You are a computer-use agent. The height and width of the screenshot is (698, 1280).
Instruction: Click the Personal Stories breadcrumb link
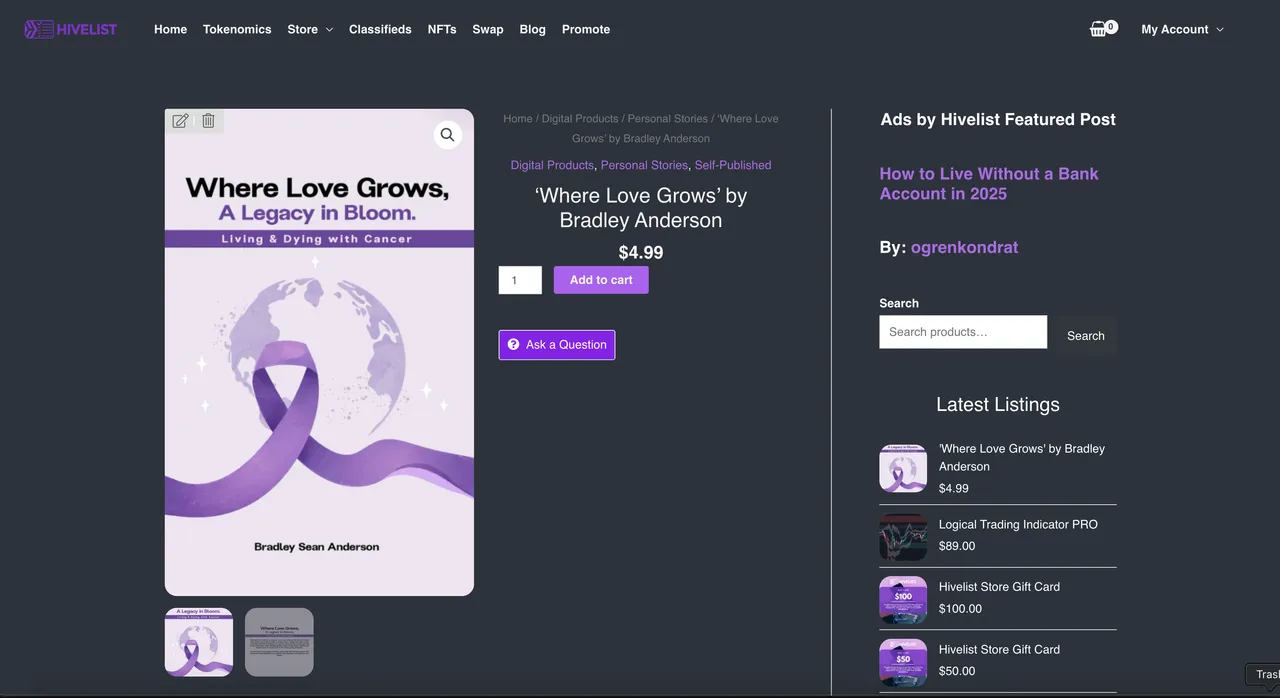(x=668, y=118)
